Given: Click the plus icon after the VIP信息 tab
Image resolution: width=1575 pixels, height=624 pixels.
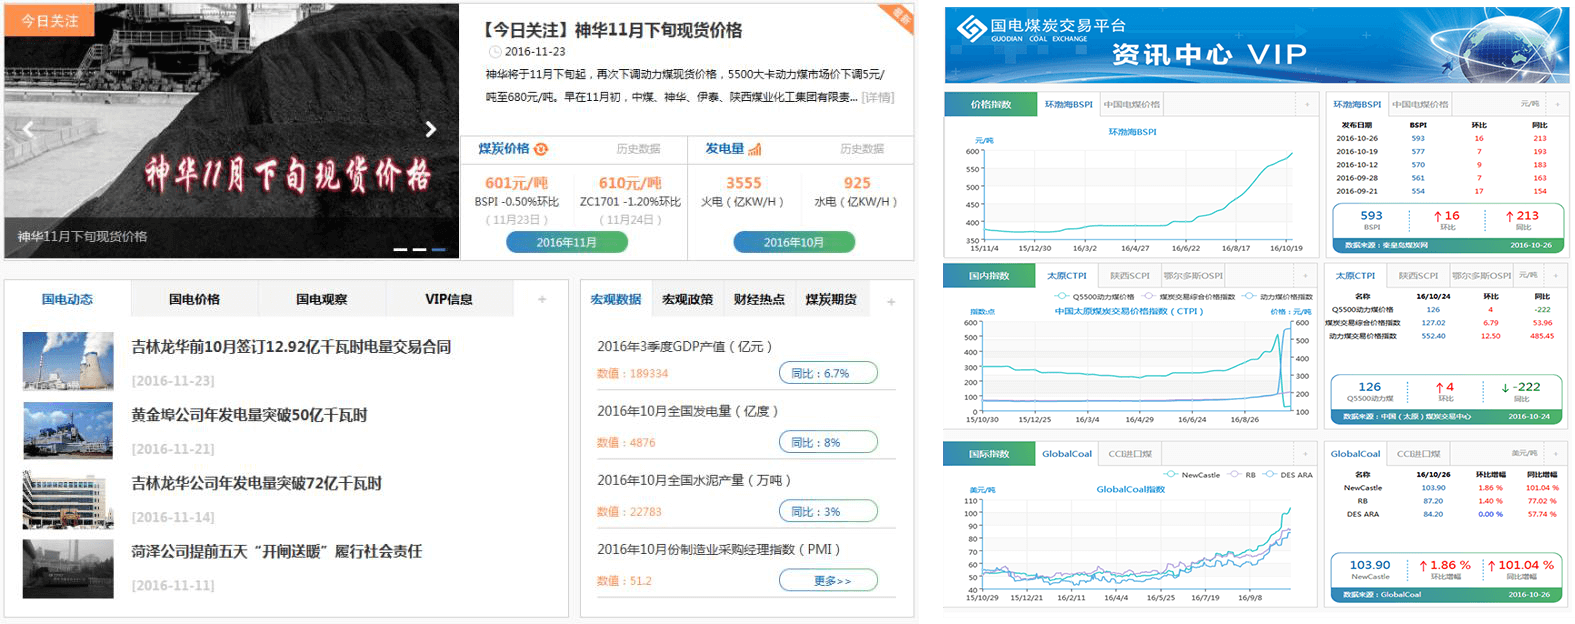Looking at the screenshot, I should (x=542, y=299).
